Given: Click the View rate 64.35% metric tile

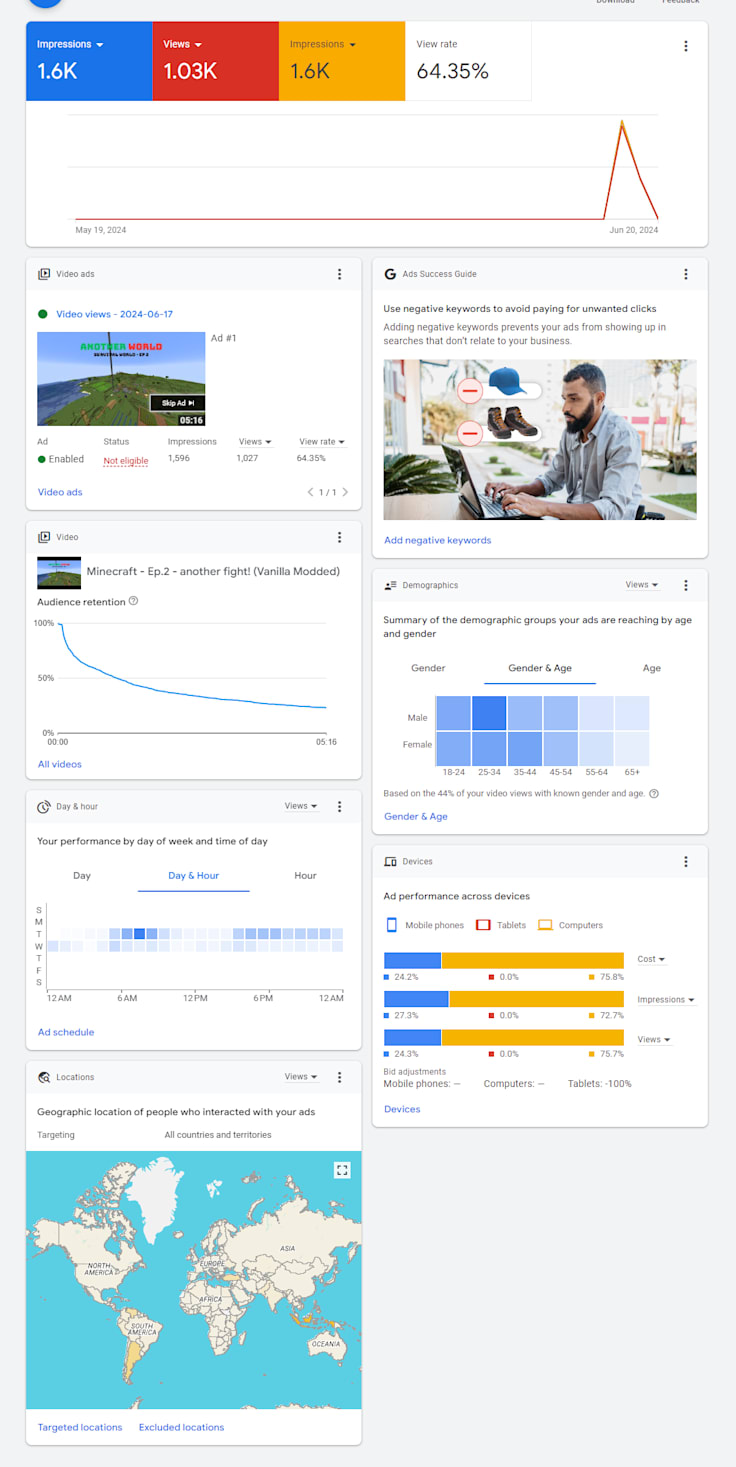Looking at the screenshot, I should point(468,61).
